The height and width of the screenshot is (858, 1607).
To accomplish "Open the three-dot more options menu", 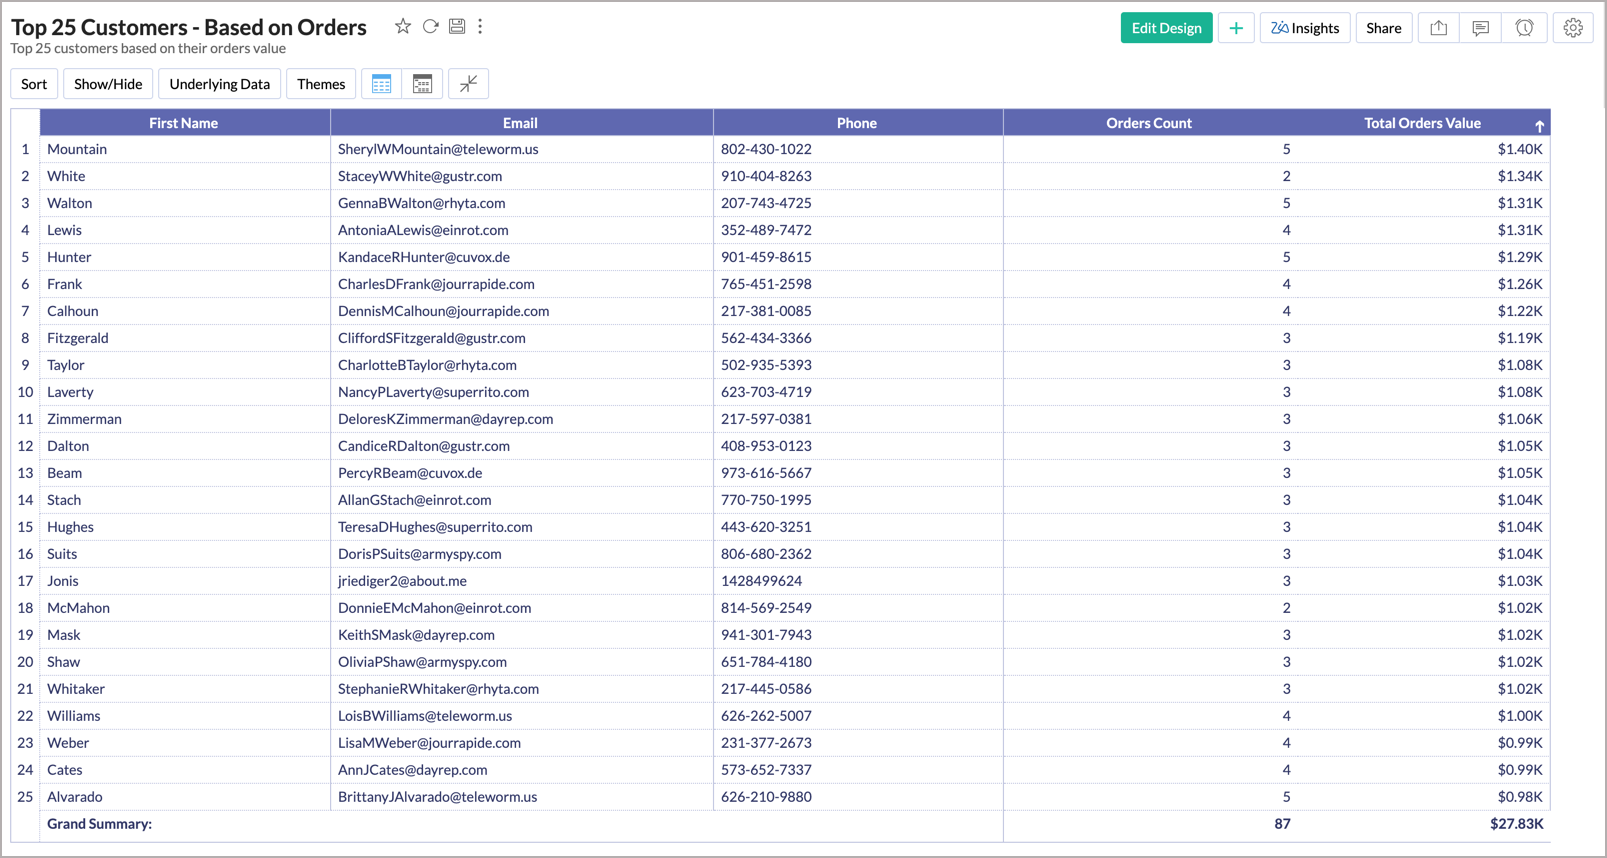I will click(480, 27).
